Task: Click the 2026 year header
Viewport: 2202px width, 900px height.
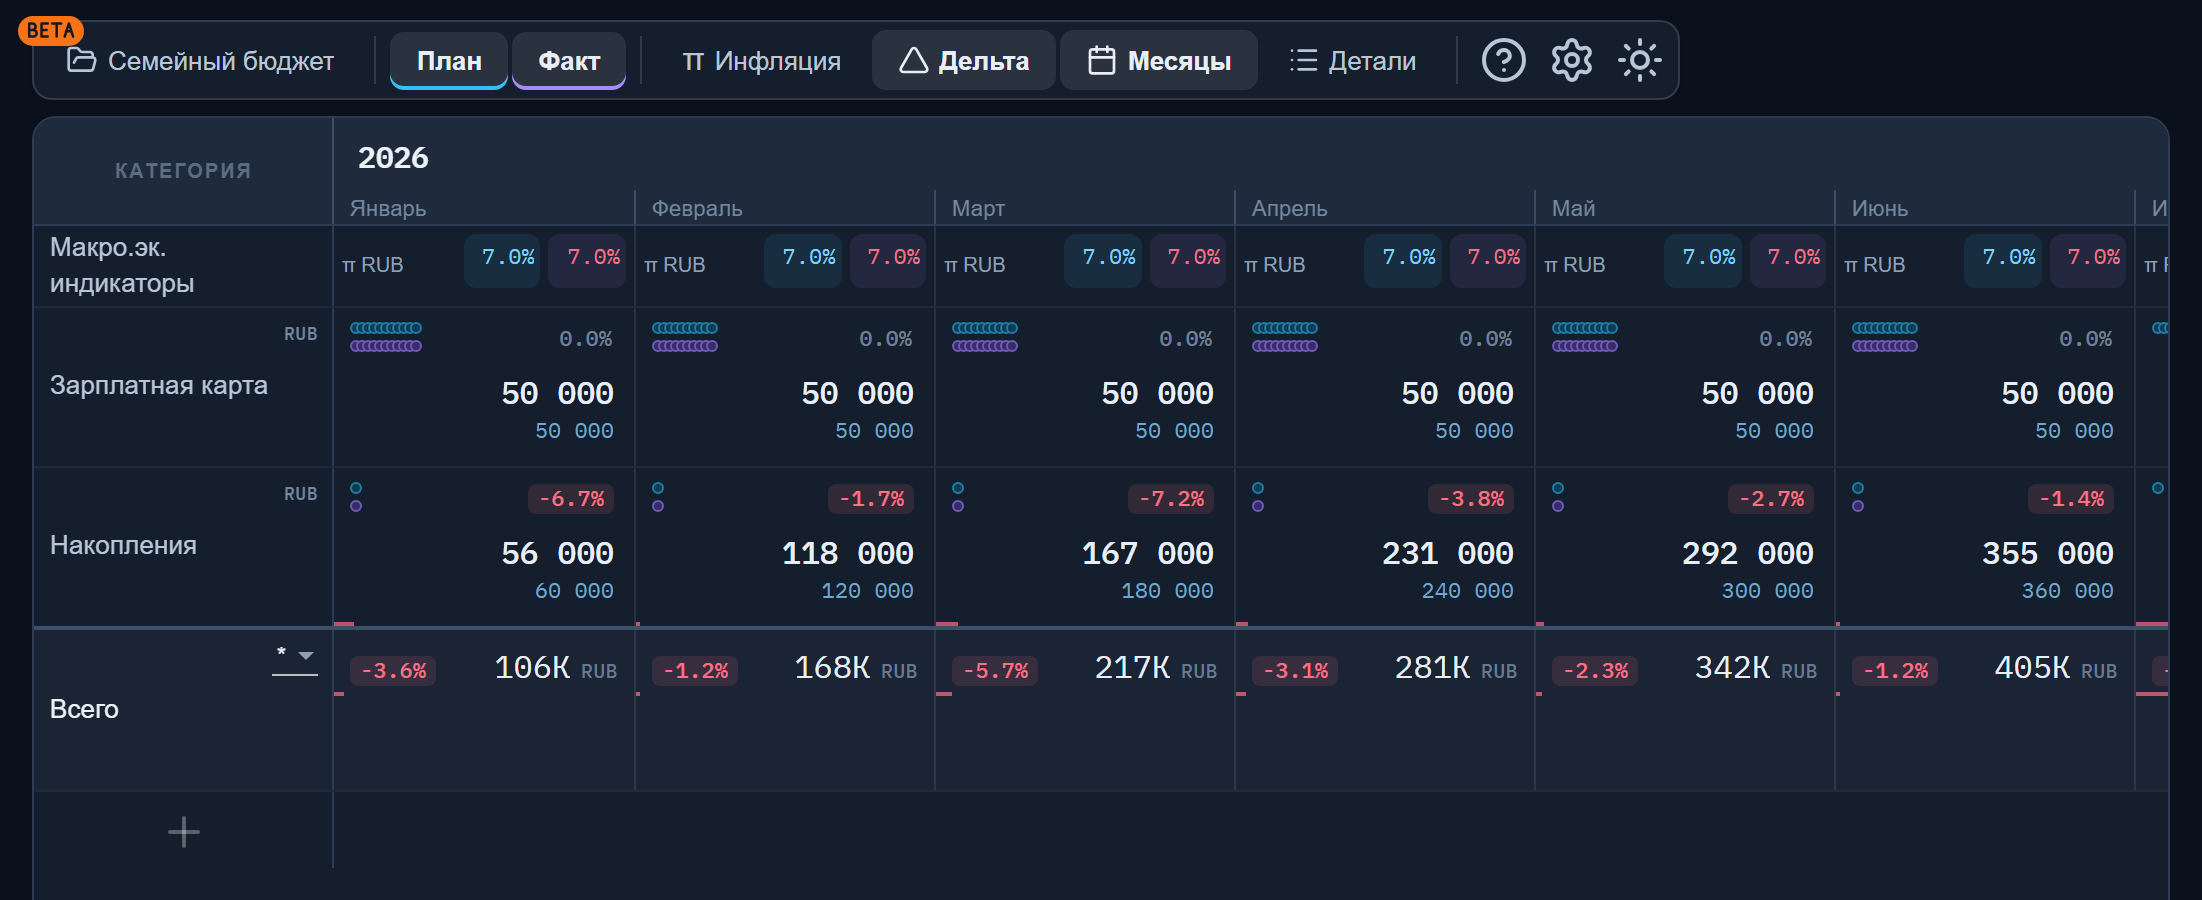Action: click(x=393, y=158)
